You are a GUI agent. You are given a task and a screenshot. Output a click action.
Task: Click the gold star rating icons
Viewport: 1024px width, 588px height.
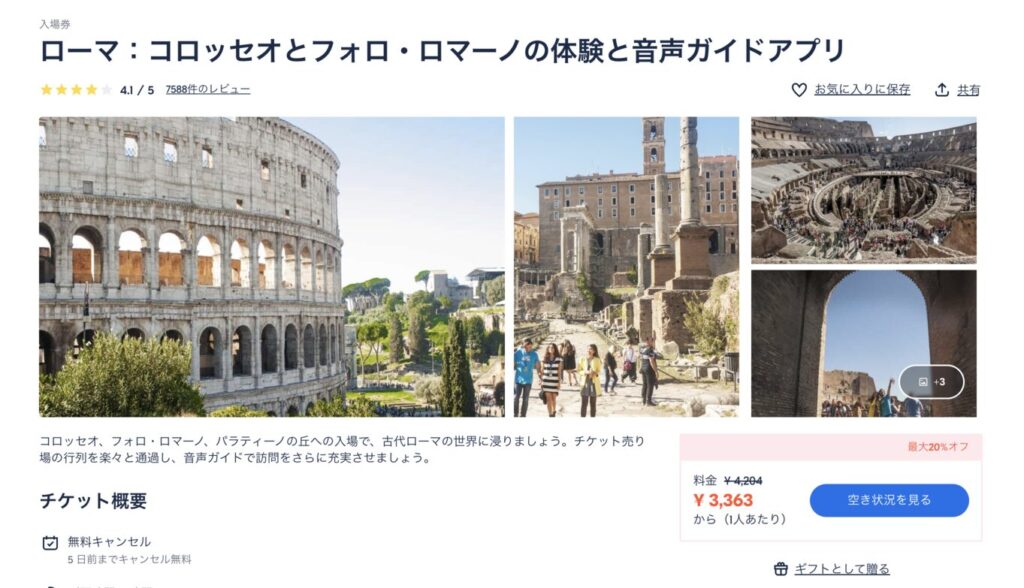[x=76, y=90]
